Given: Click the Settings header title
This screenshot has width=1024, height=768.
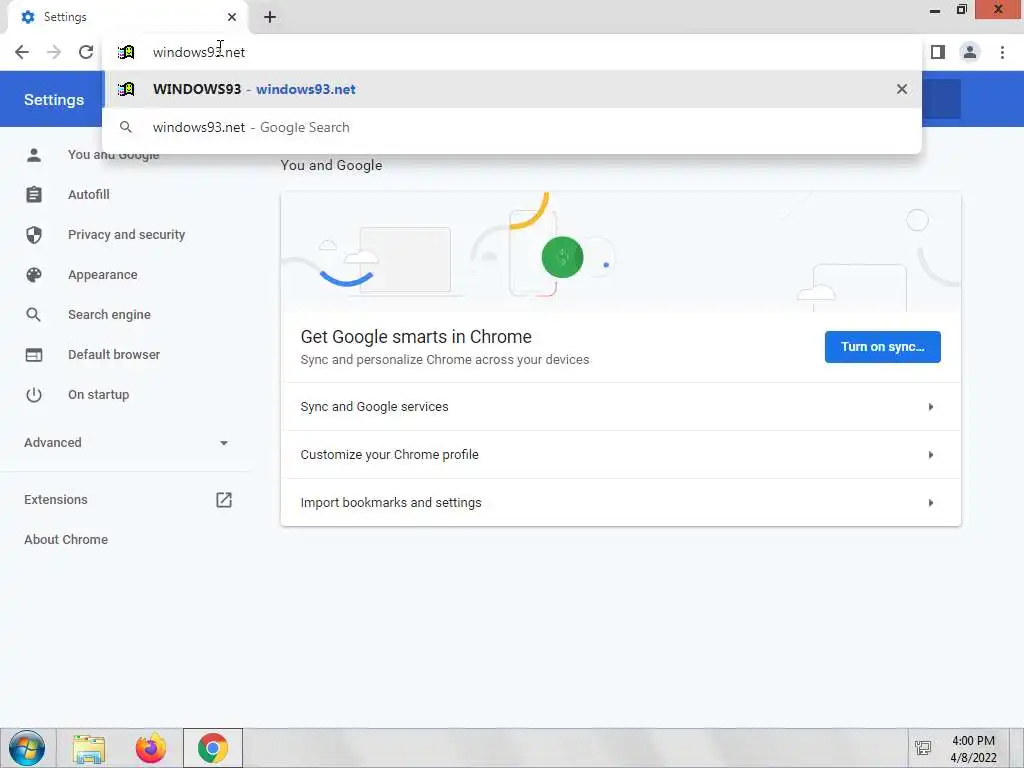Looking at the screenshot, I should [54, 100].
